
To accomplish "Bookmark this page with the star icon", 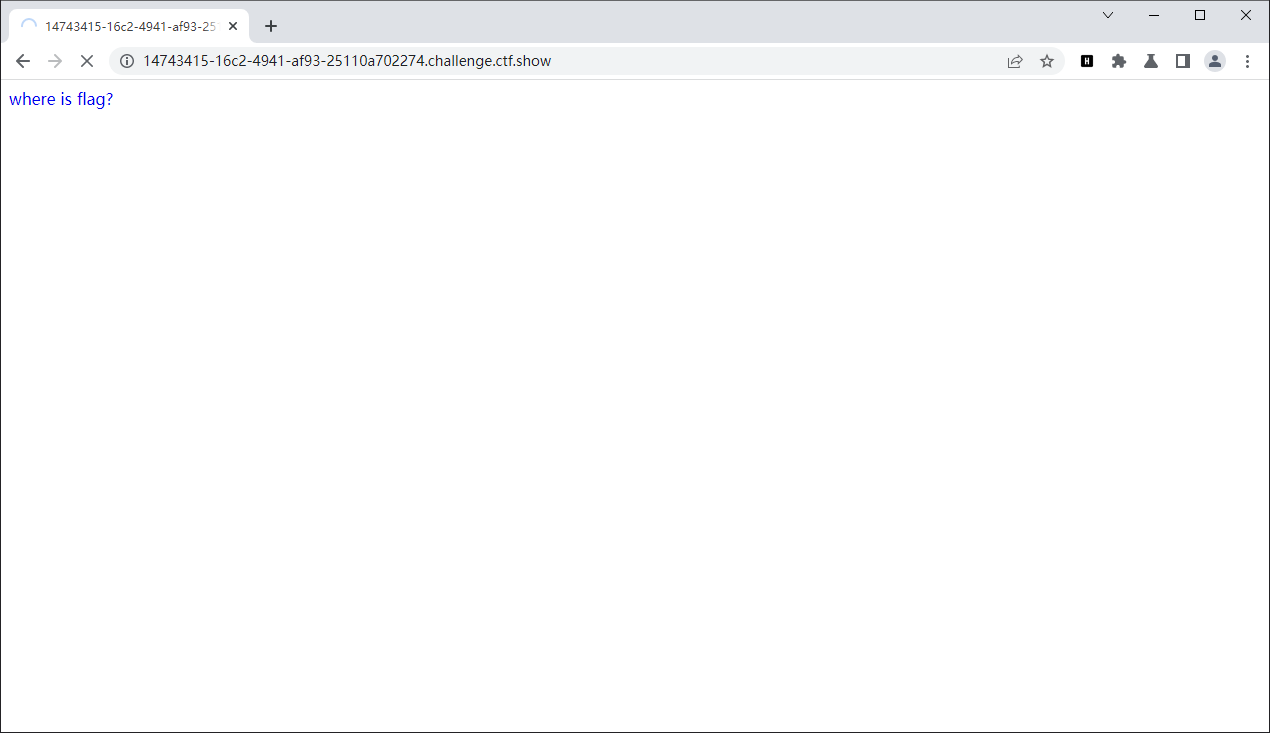I will (x=1047, y=61).
